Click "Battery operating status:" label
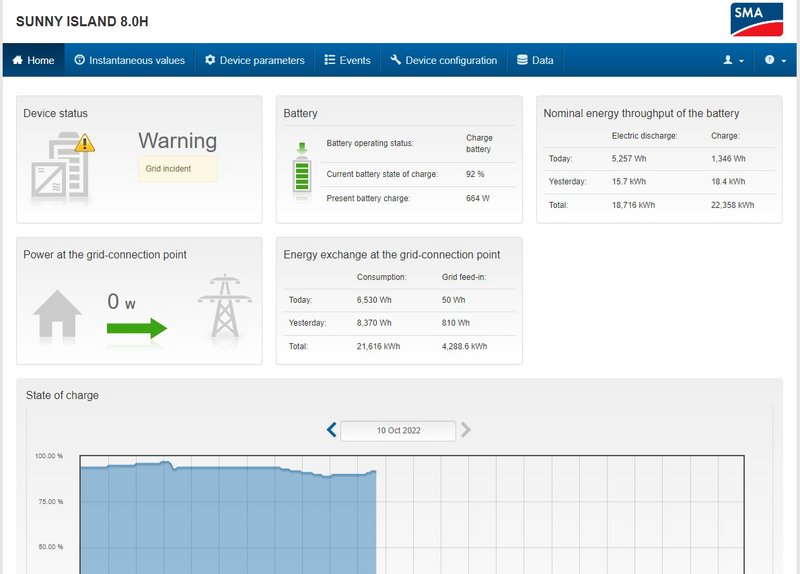 [370, 143]
